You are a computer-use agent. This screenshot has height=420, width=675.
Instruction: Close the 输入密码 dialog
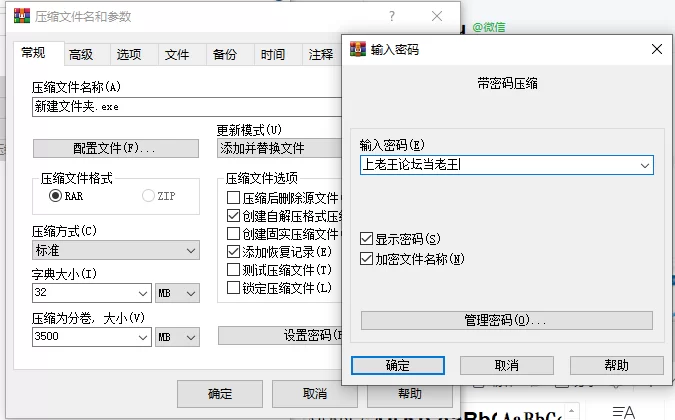pos(656,49)
